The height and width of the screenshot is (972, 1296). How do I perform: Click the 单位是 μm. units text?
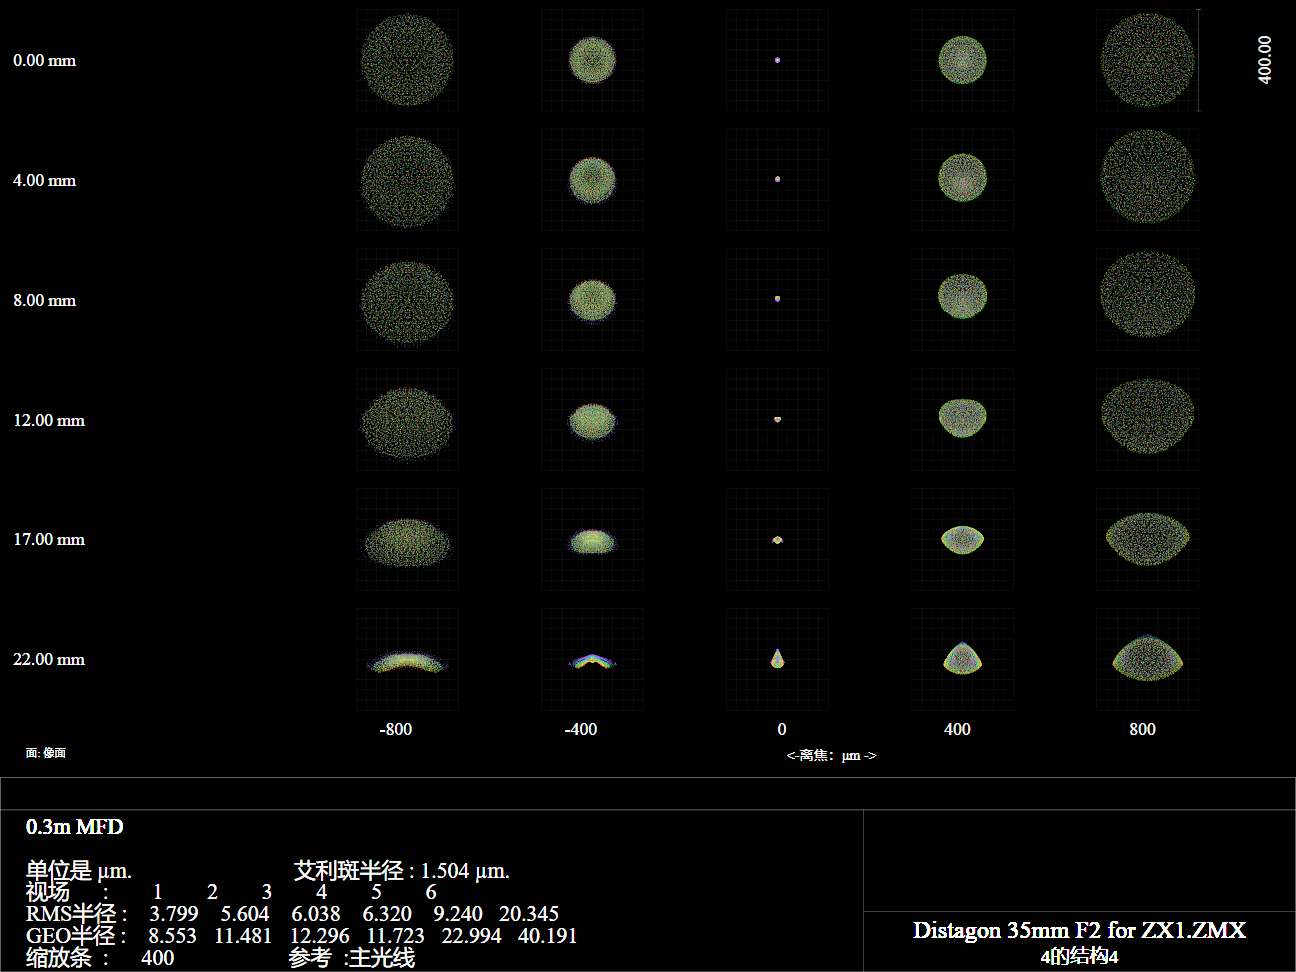(79, 871)
